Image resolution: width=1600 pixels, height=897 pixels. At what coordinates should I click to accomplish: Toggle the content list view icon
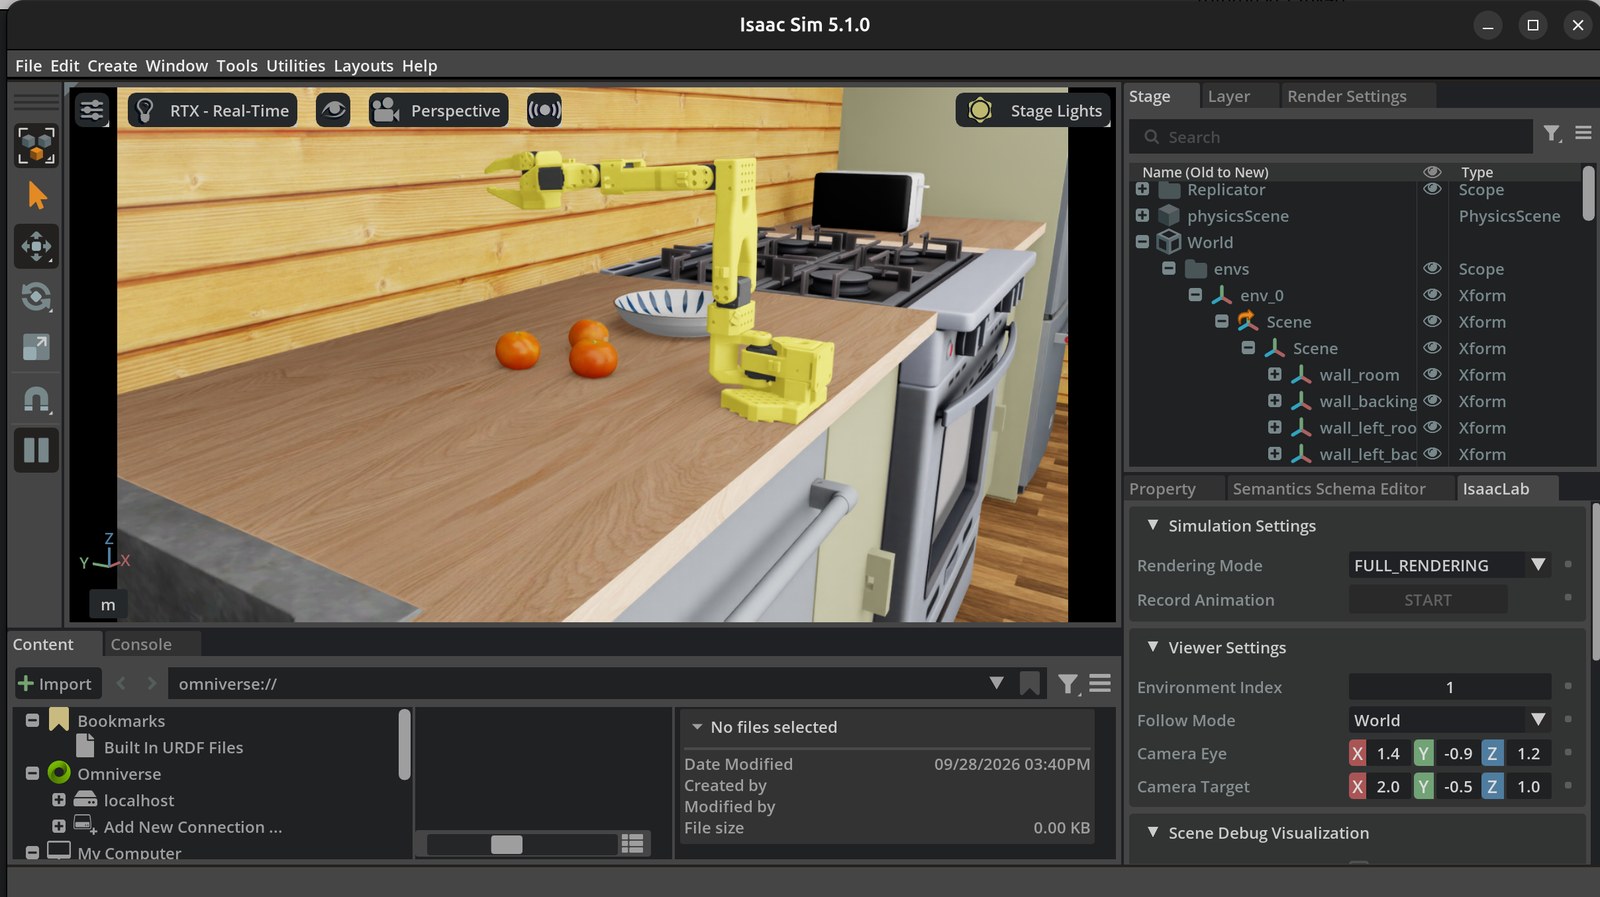tap(632, 844)
